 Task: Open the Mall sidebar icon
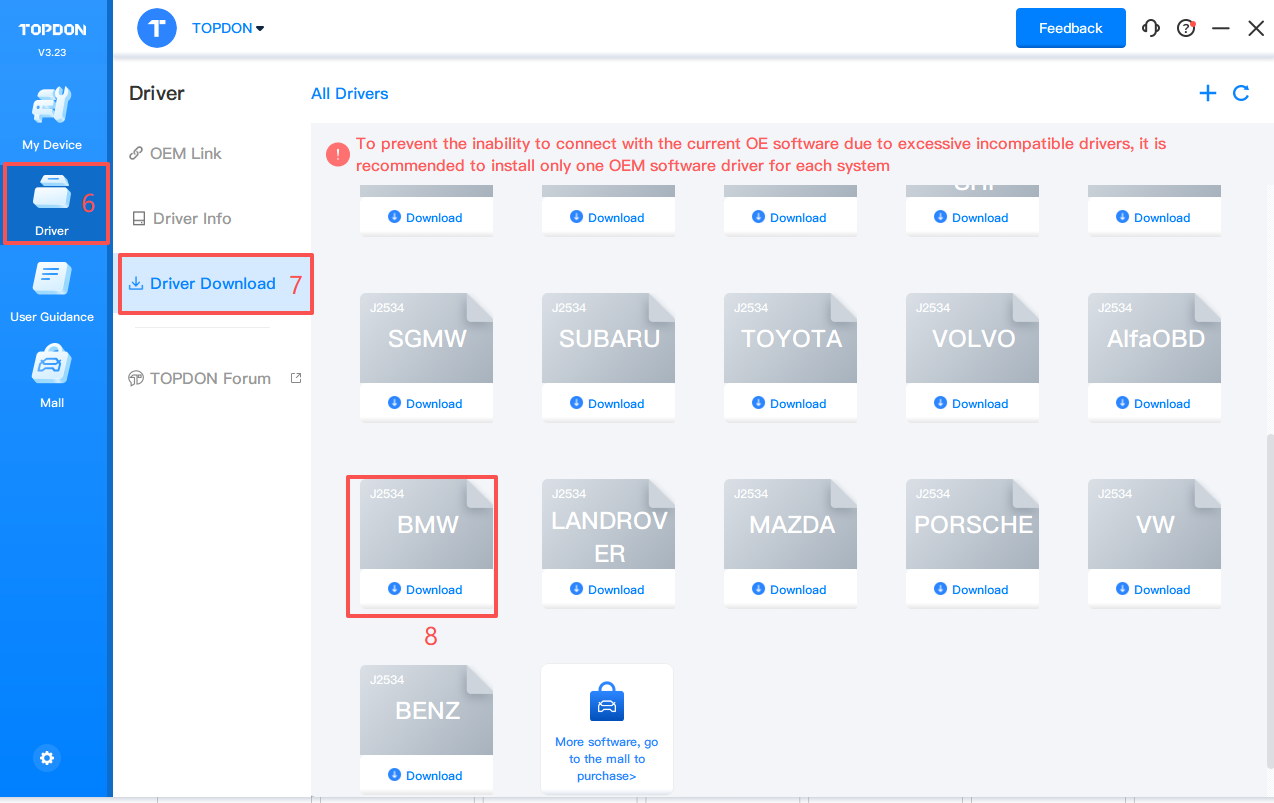pyautogui.click(x=52, y=377)
